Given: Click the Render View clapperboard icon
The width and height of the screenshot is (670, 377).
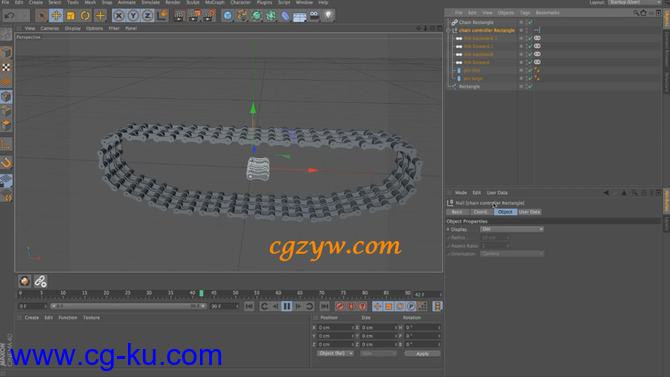Looking at the screenshot, I should pos(179,16).
